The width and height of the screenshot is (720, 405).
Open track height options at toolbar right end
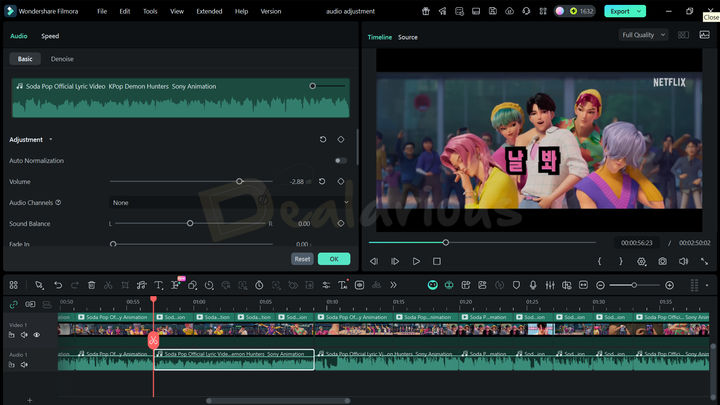(x=707, y=285)
